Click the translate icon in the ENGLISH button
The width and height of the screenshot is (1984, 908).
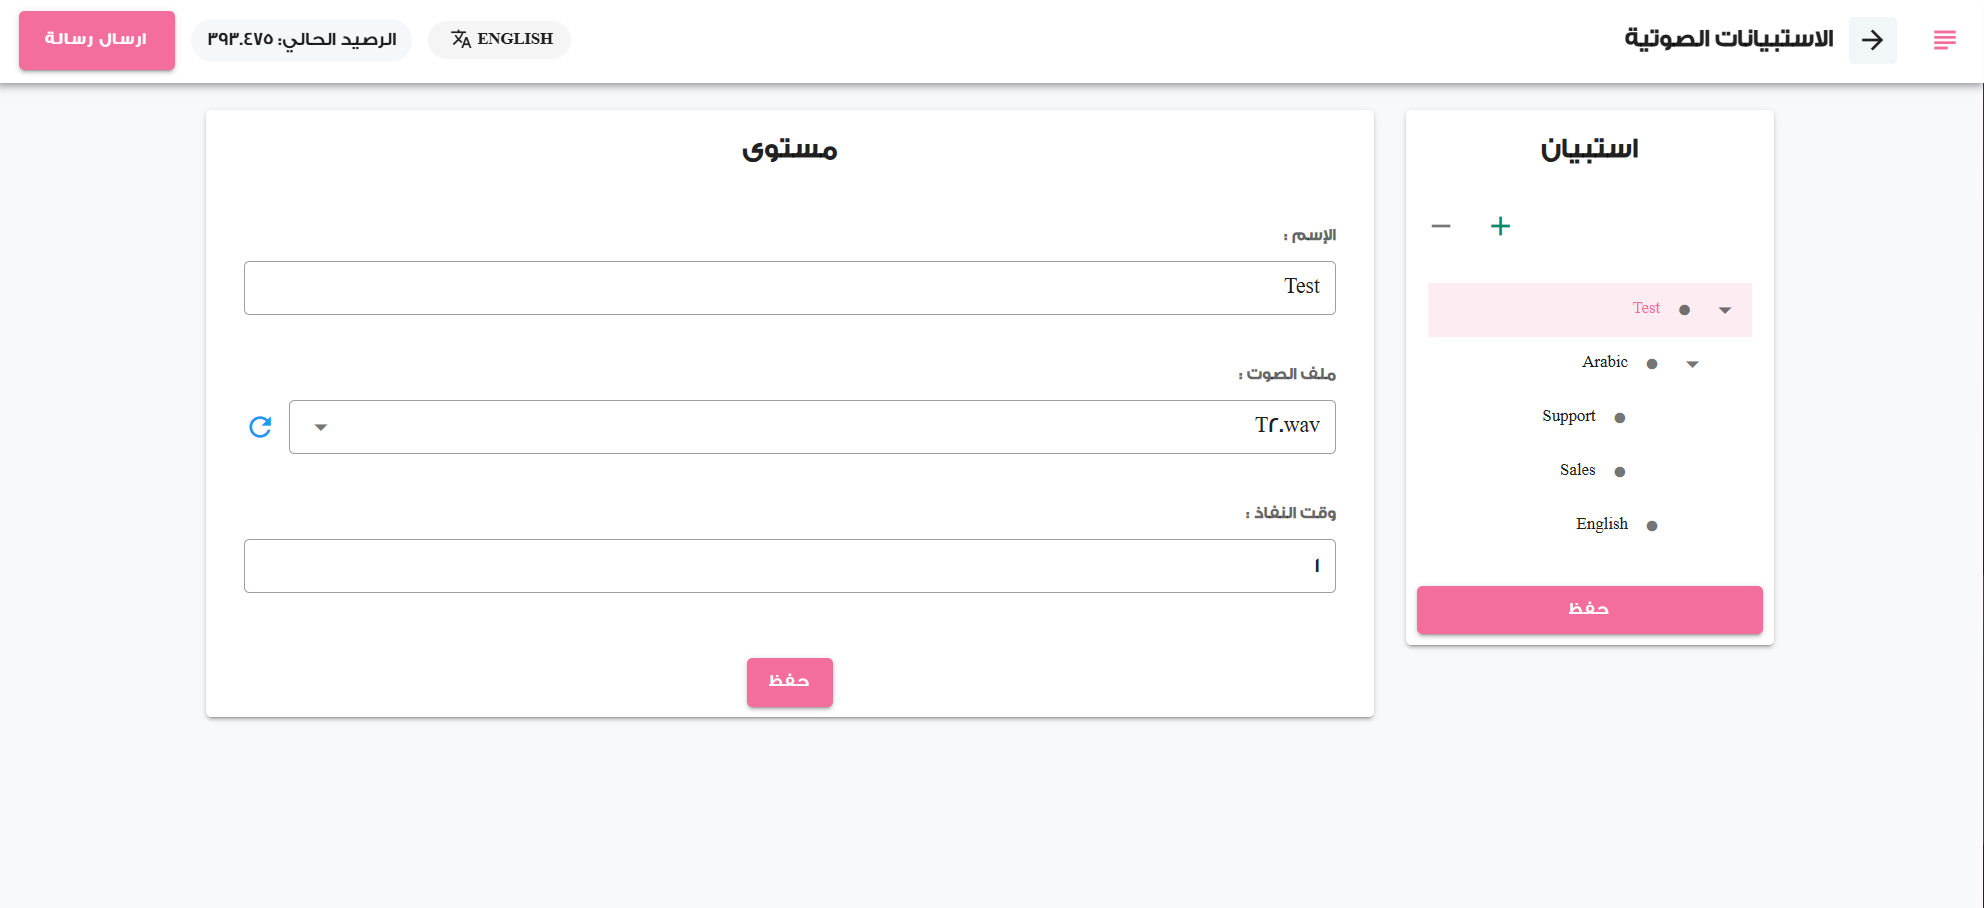[x=460, y=39]
